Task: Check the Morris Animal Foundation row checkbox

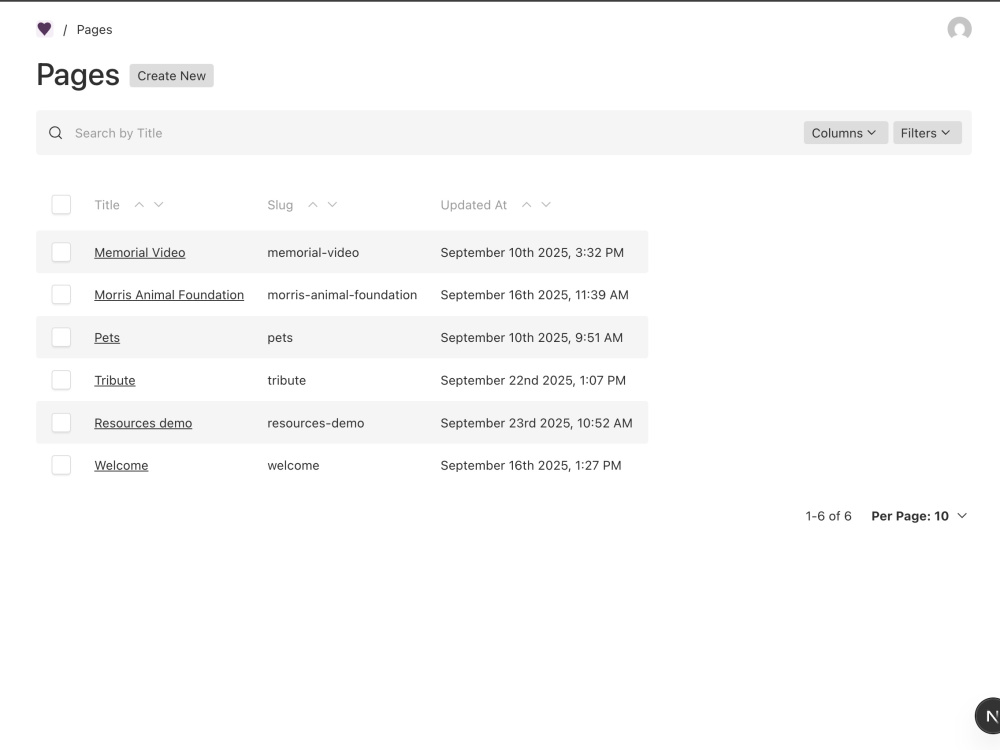Action: 61,295
